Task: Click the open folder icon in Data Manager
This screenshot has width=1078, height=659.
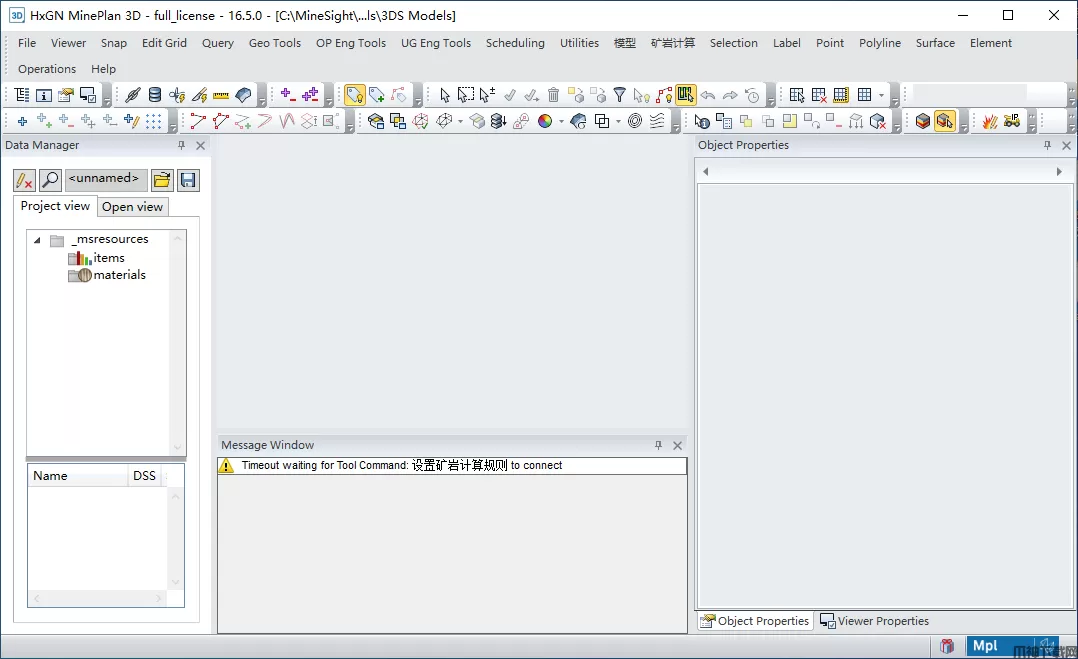Action: [x=162, y=180]
